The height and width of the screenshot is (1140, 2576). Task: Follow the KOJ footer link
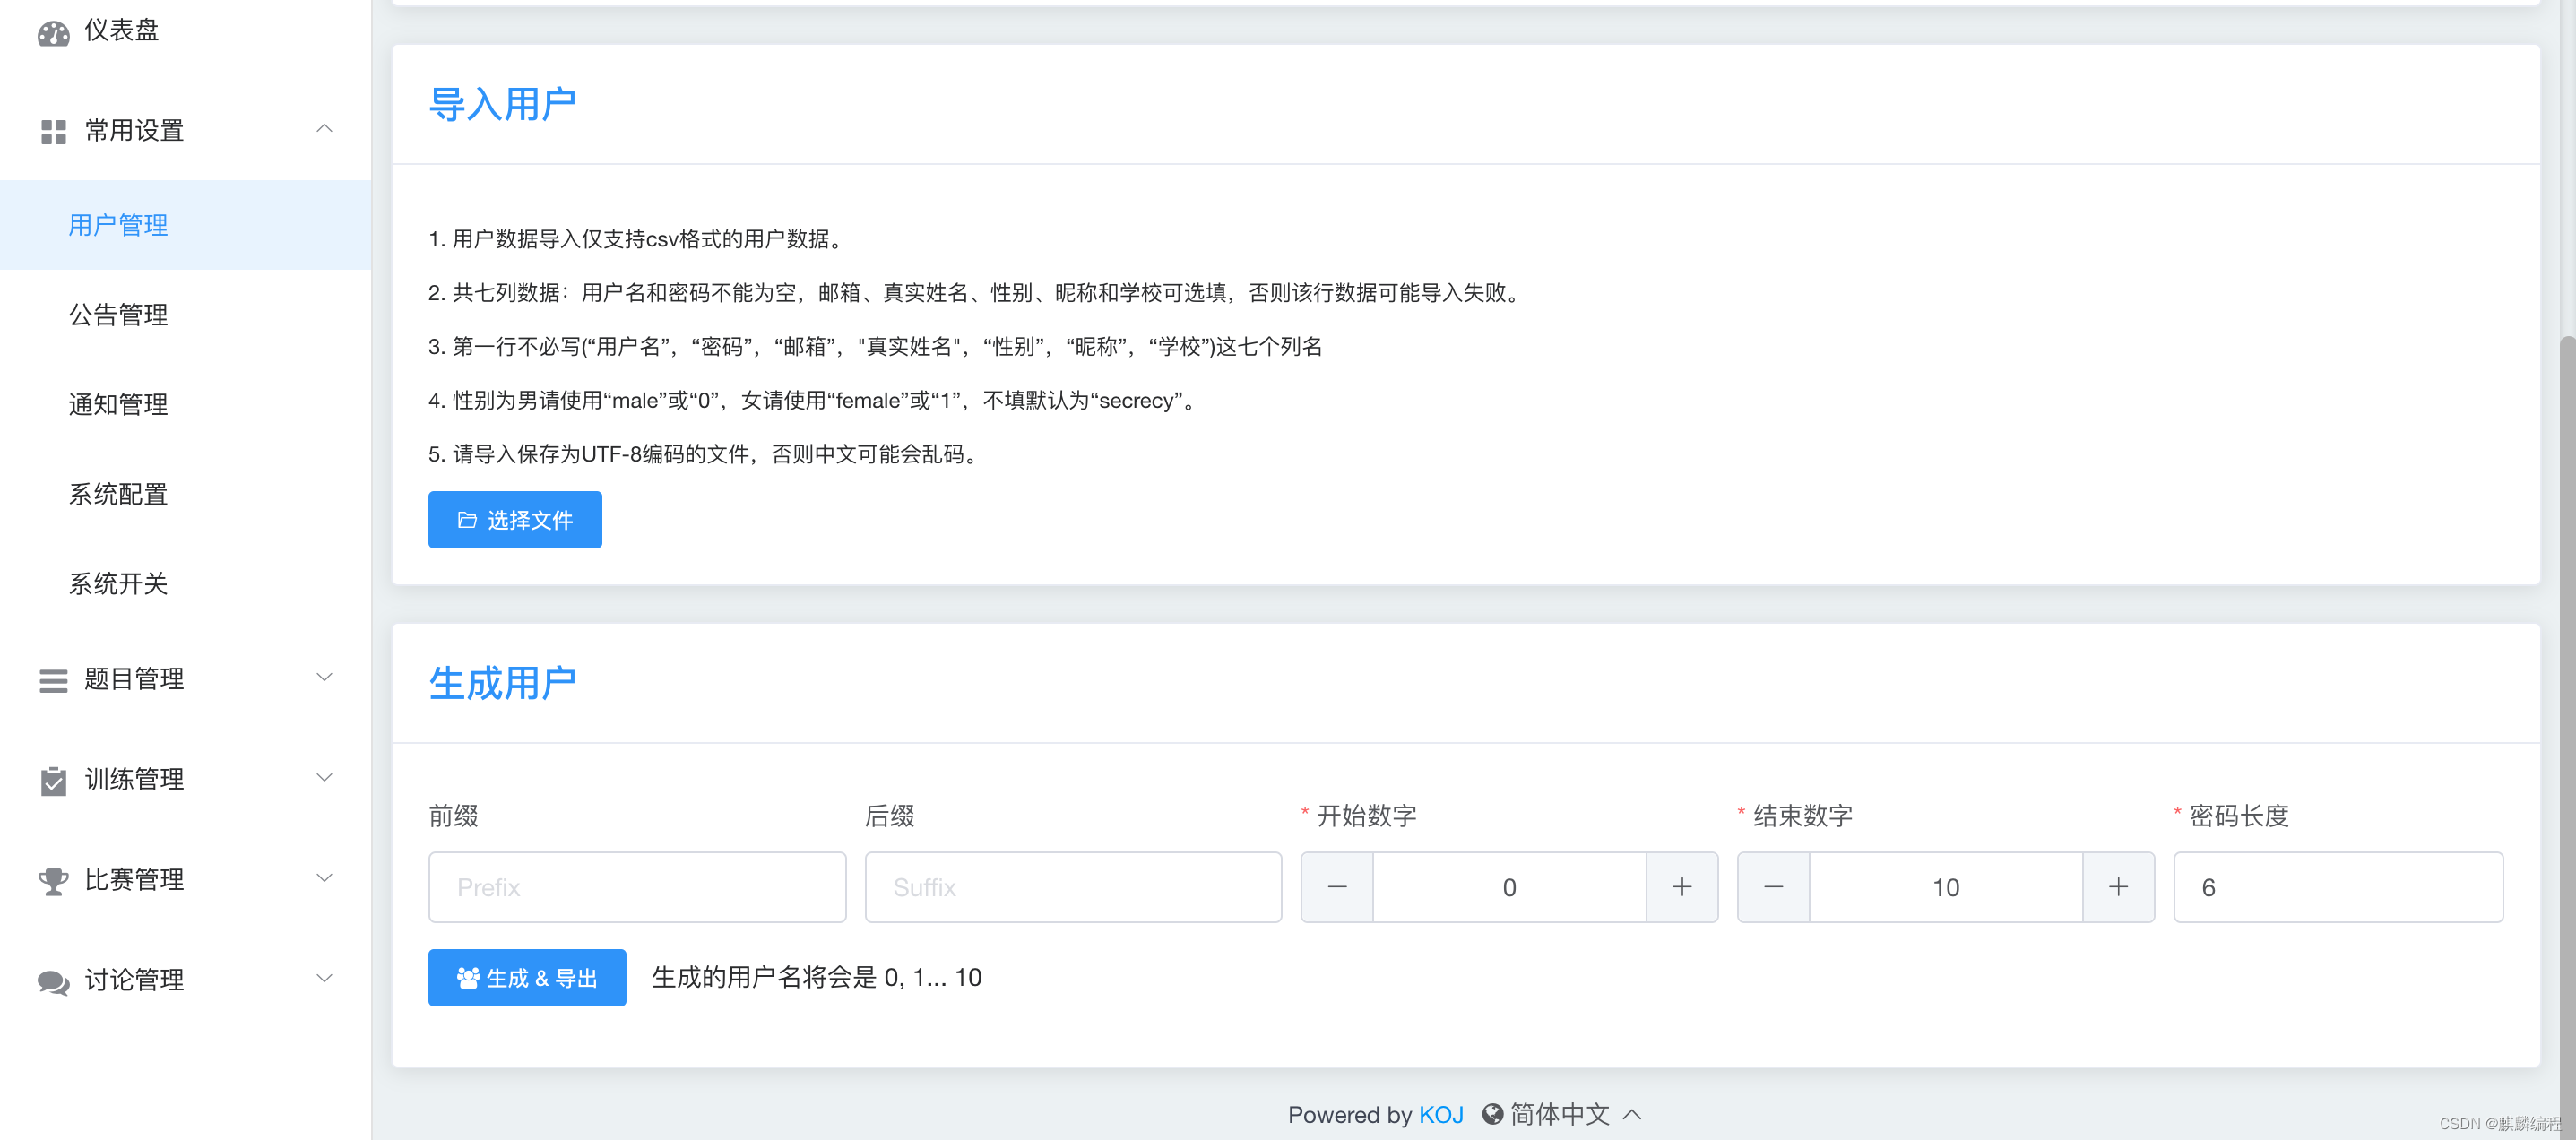1440,1114
